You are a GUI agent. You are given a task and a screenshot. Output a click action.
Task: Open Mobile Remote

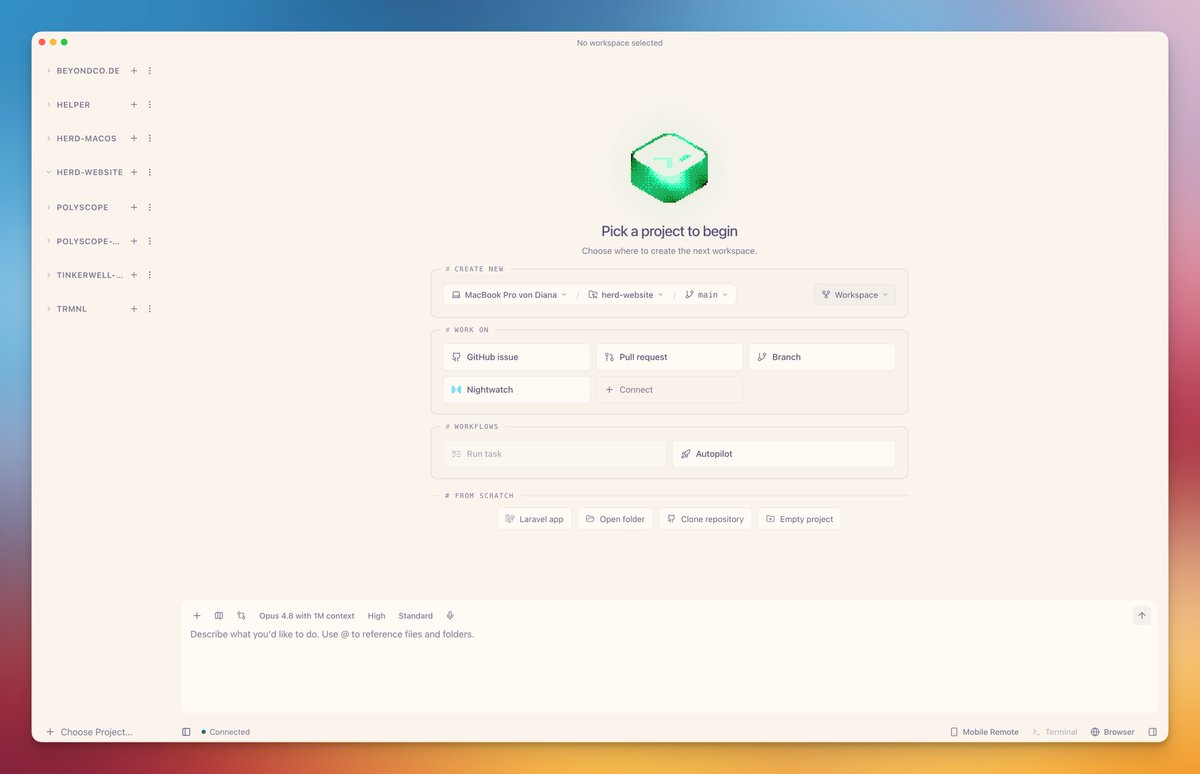tap(984, 732)
